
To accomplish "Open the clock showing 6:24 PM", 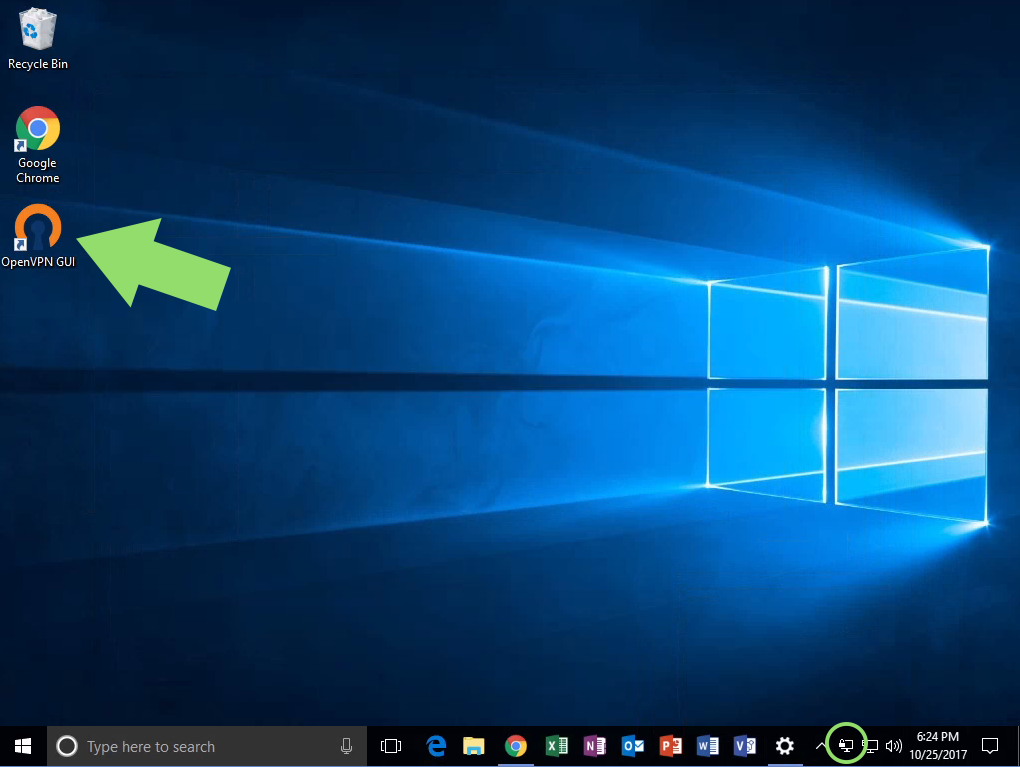I will pyautogui.click(x=938, y=746).
